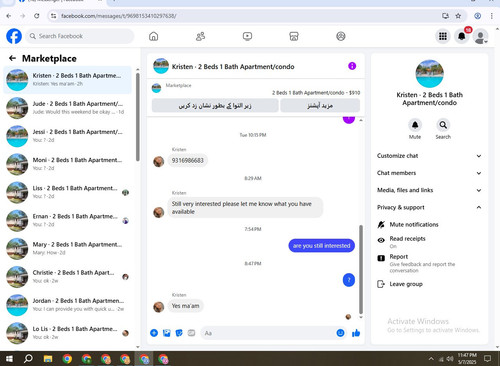Viewport: 500px width, 366px height.
Task: Open the Groups icon in top navigation
Action: [x=341, y=36]
